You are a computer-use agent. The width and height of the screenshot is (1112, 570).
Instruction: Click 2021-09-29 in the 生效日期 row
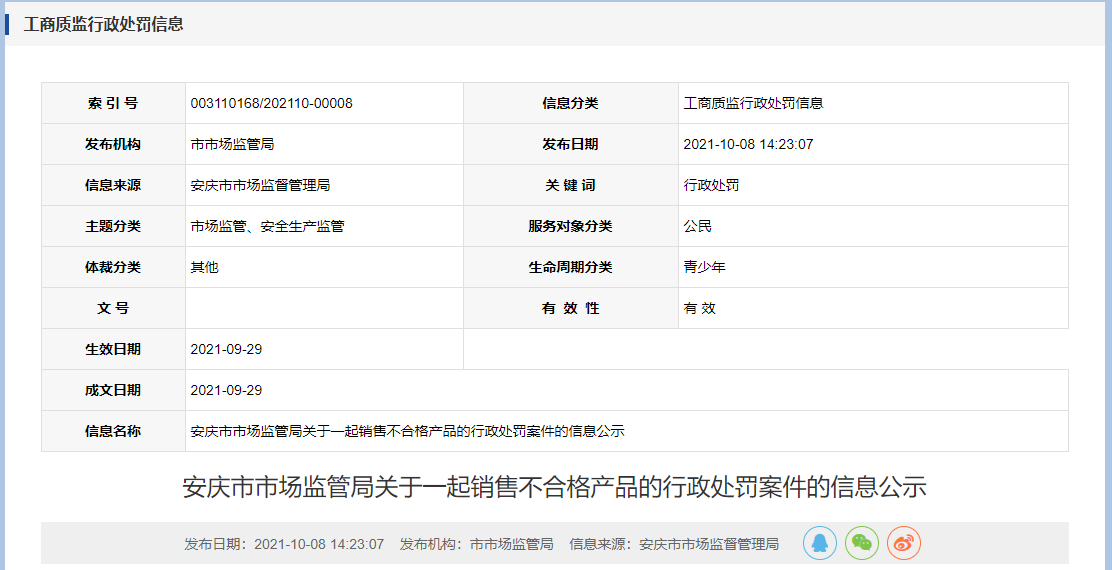[x=227, y=350]
